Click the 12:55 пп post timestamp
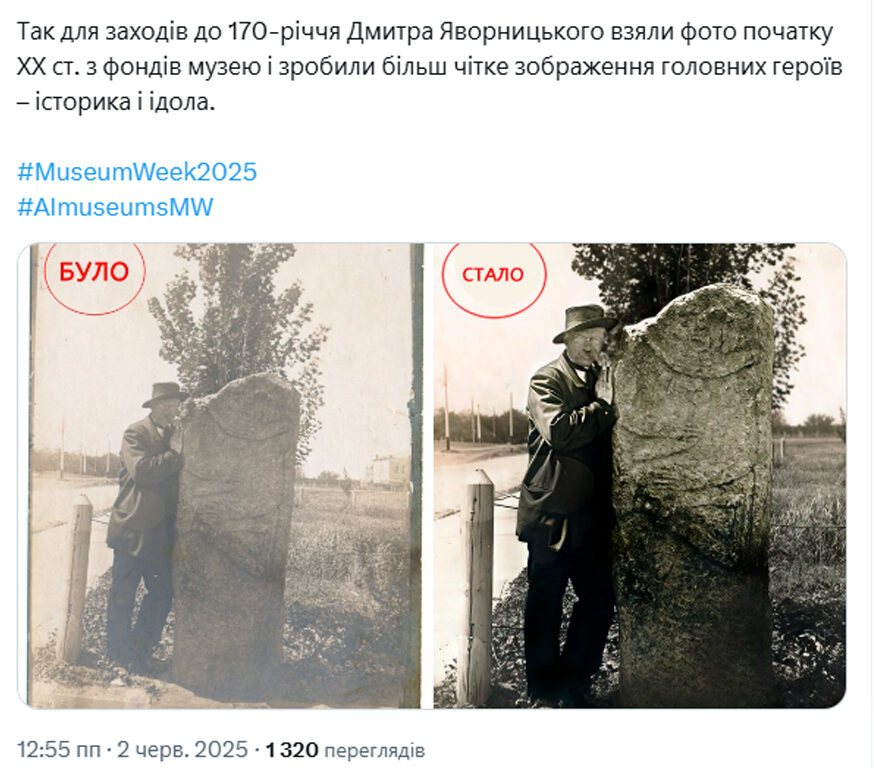Viewport: 874px width, 768px height. (59, 749)
